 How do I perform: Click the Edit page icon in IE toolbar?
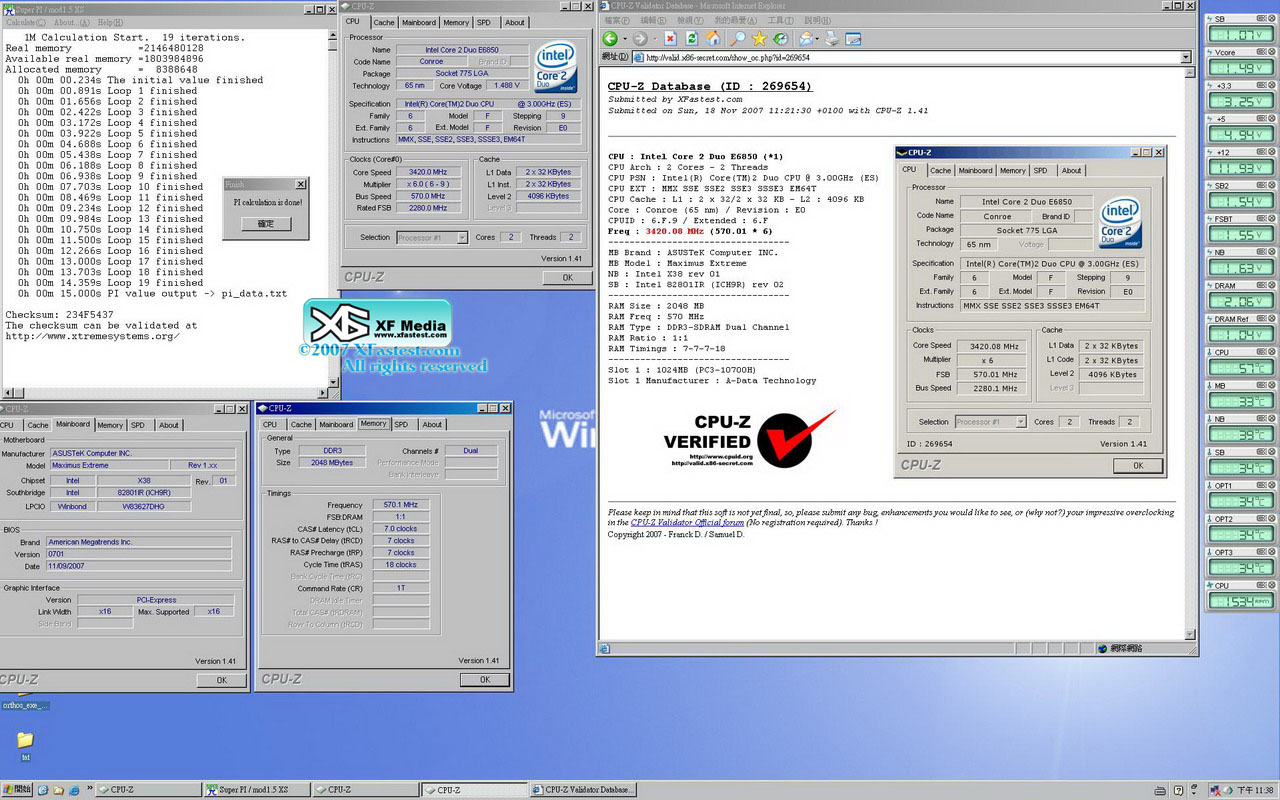pyautogui.click(x=853, y=39)
